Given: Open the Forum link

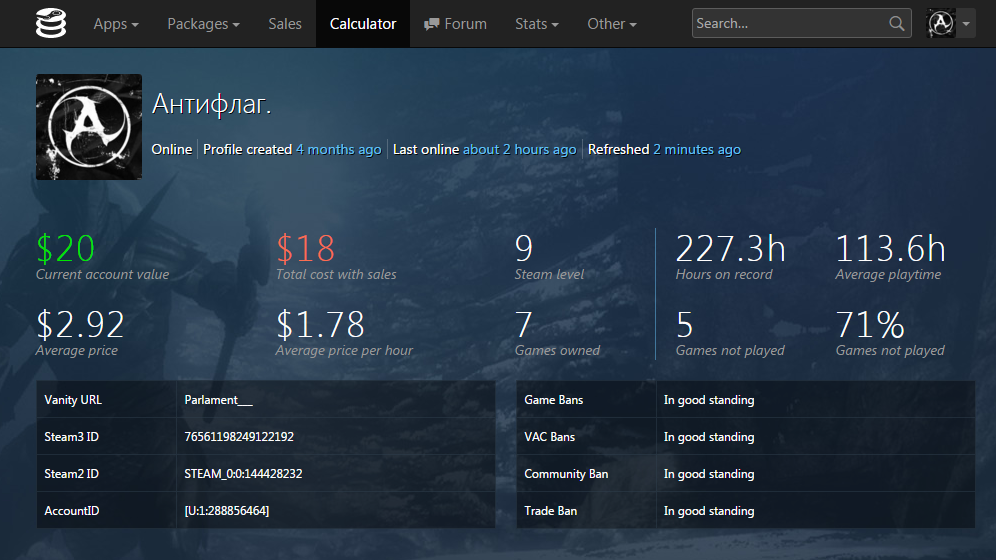Looking at the screenshot, I should [x=455, y=23].
